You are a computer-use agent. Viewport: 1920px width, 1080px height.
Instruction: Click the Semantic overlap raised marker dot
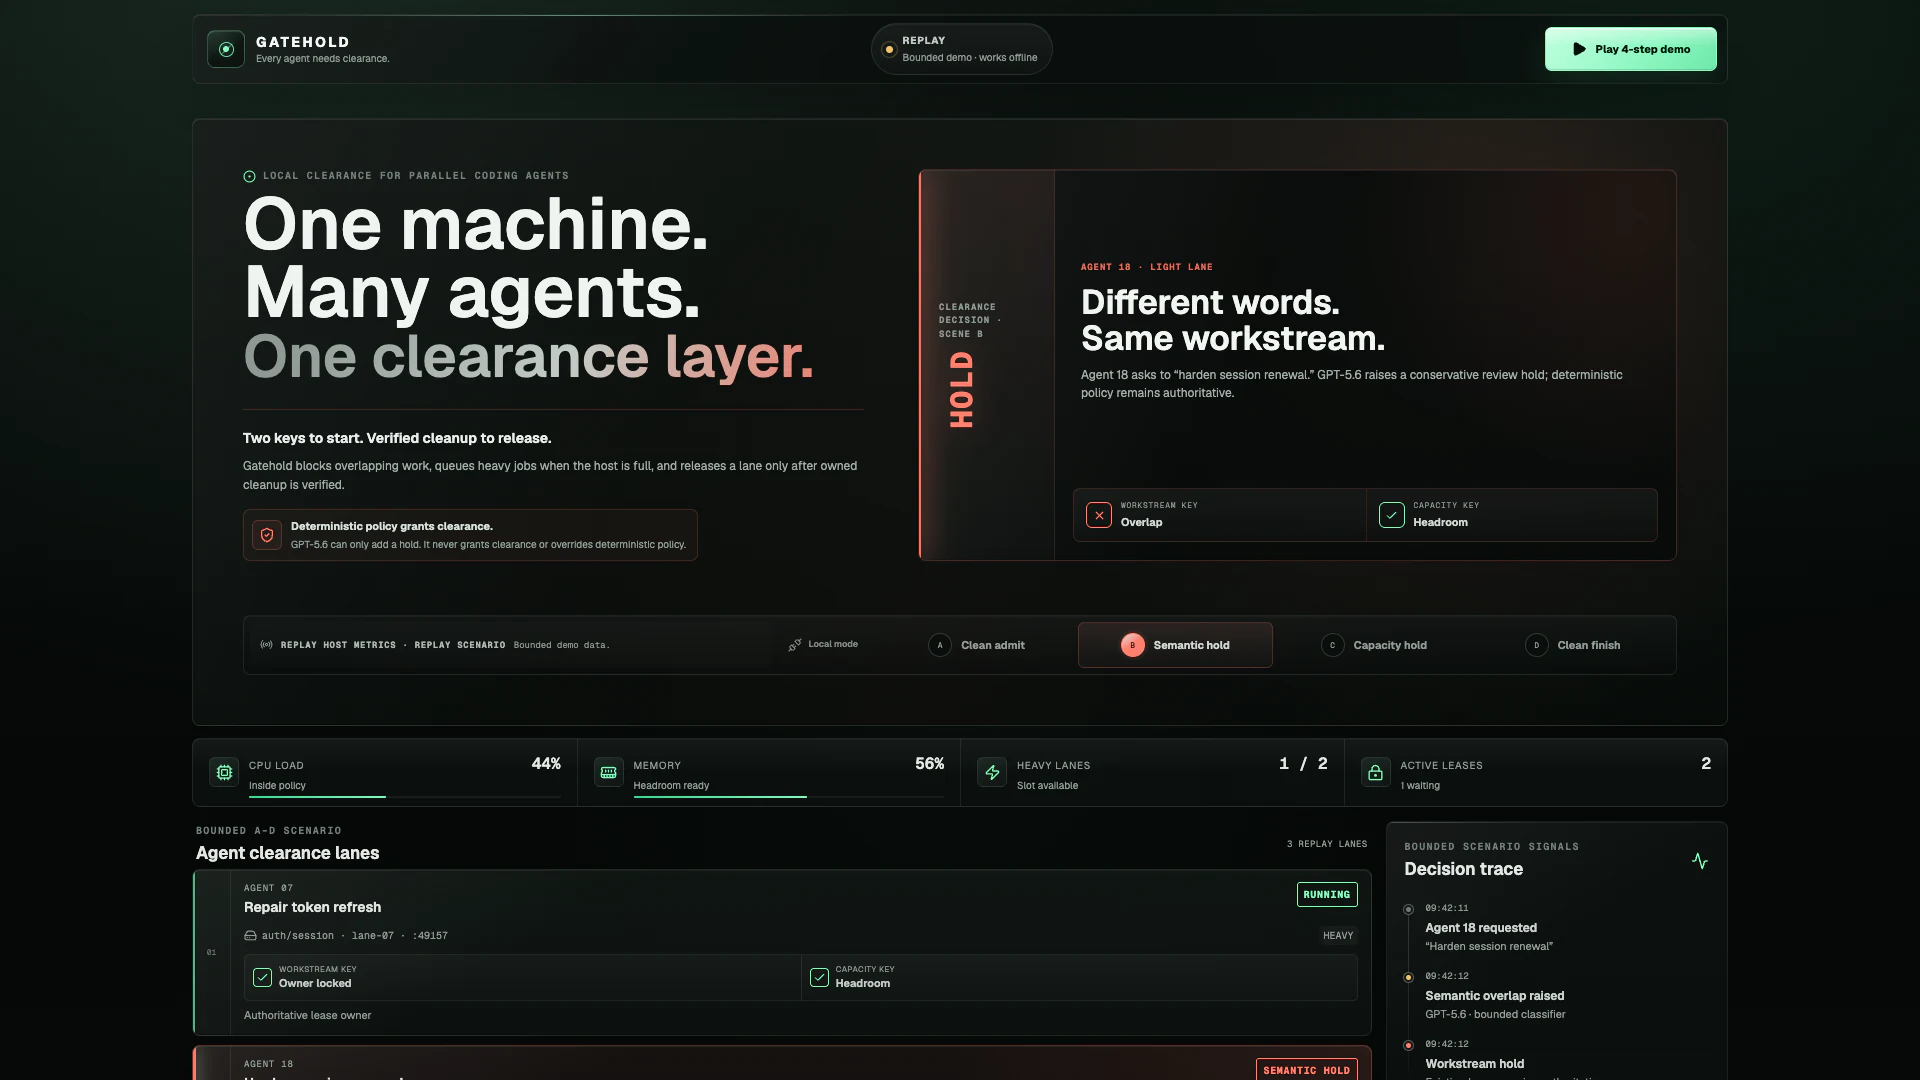click(1408, 978)
